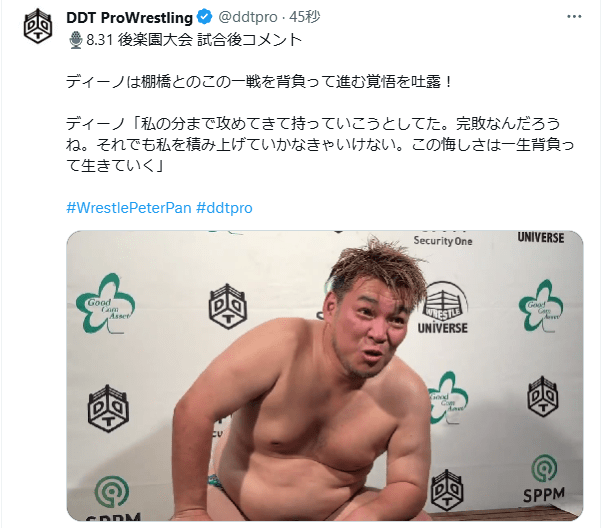Click the SPPM logo at photo's right
Image resolution: width=602 pixels, height=528 pixels.
pos(543,479)
